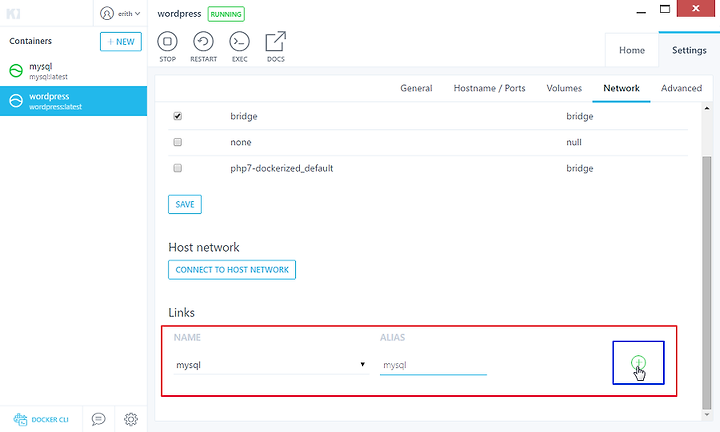Open the link NAME dropdown showing mysql
This screenshot has height=432, width=720.
pyautogui.click(x=271, y=365)
